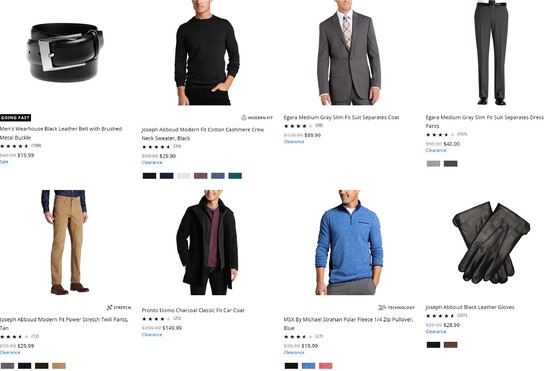The width and height of the screenshot is (550, 371).
Task: Click the Modern Fit badge icon
Action: point(244,118)
